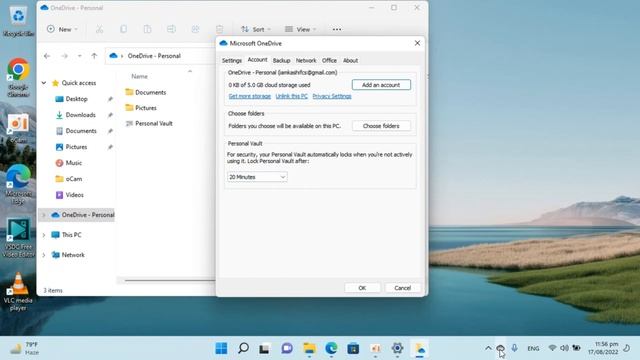This screenshot has width=640, height=360.
Task: Click the Unlink this PC link
Action: [291, 96]
